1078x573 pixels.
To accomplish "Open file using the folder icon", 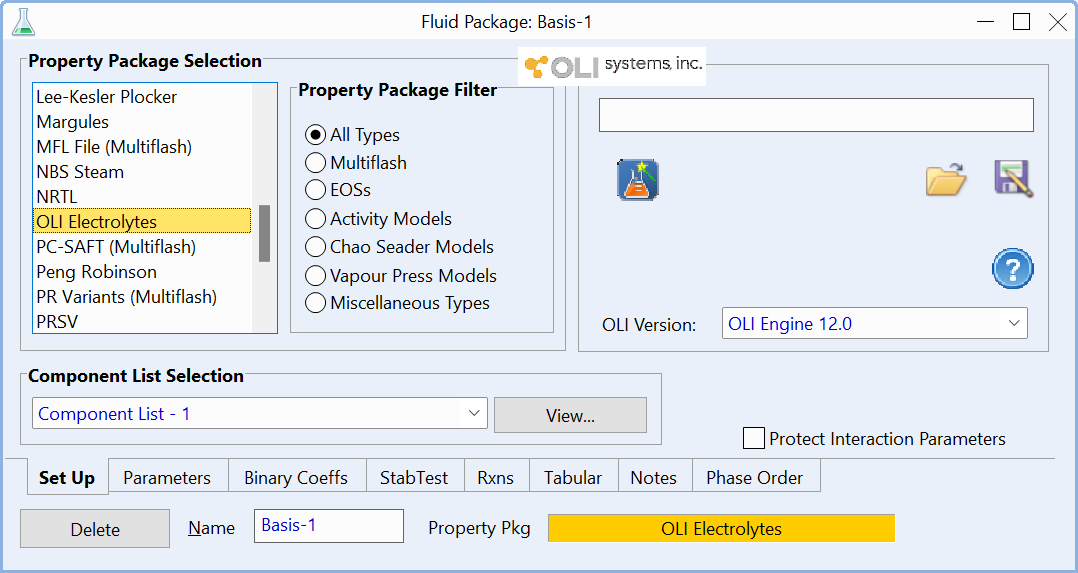I will point(946,180).
